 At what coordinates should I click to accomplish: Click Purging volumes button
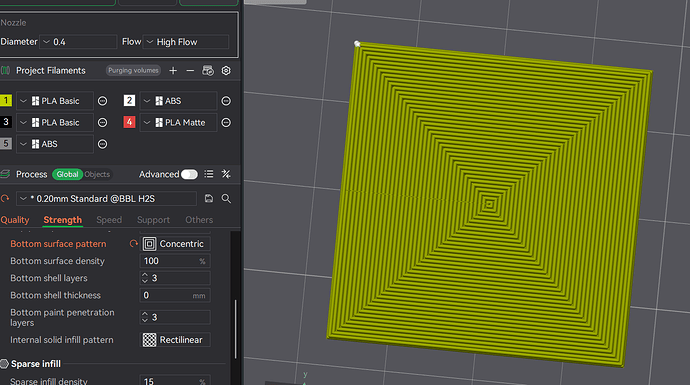(x=133, y=70)
